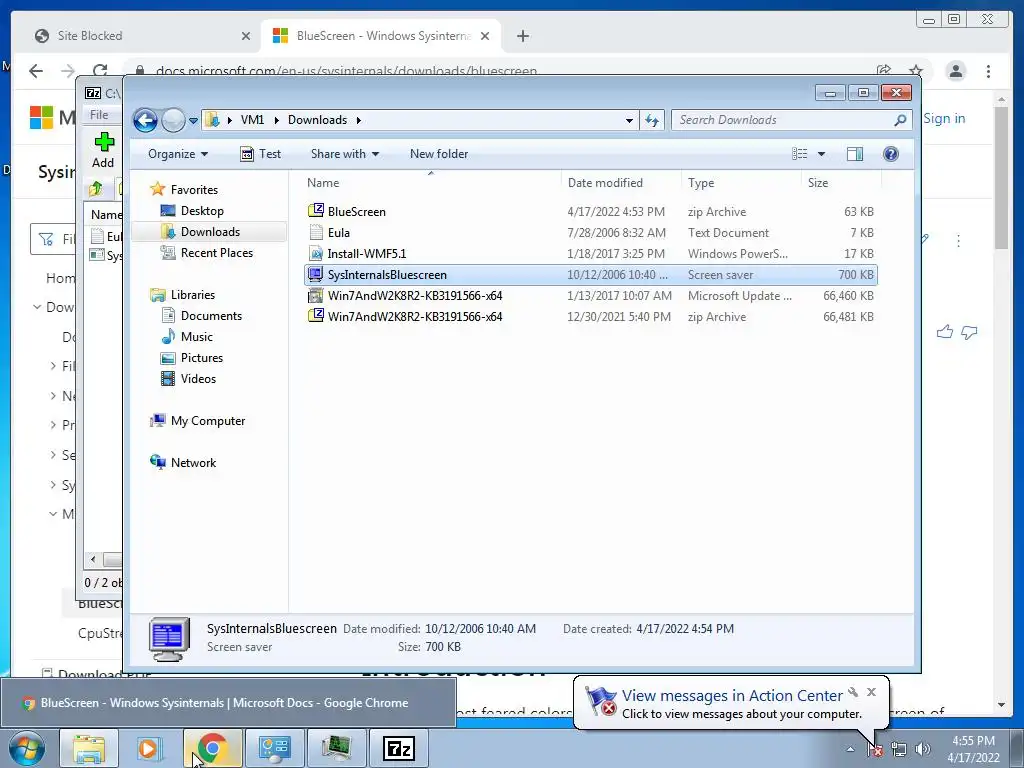1024x768 pixels.
Task: Click the search magnifier icon in Explorer
Action: (x=901, y=120)
